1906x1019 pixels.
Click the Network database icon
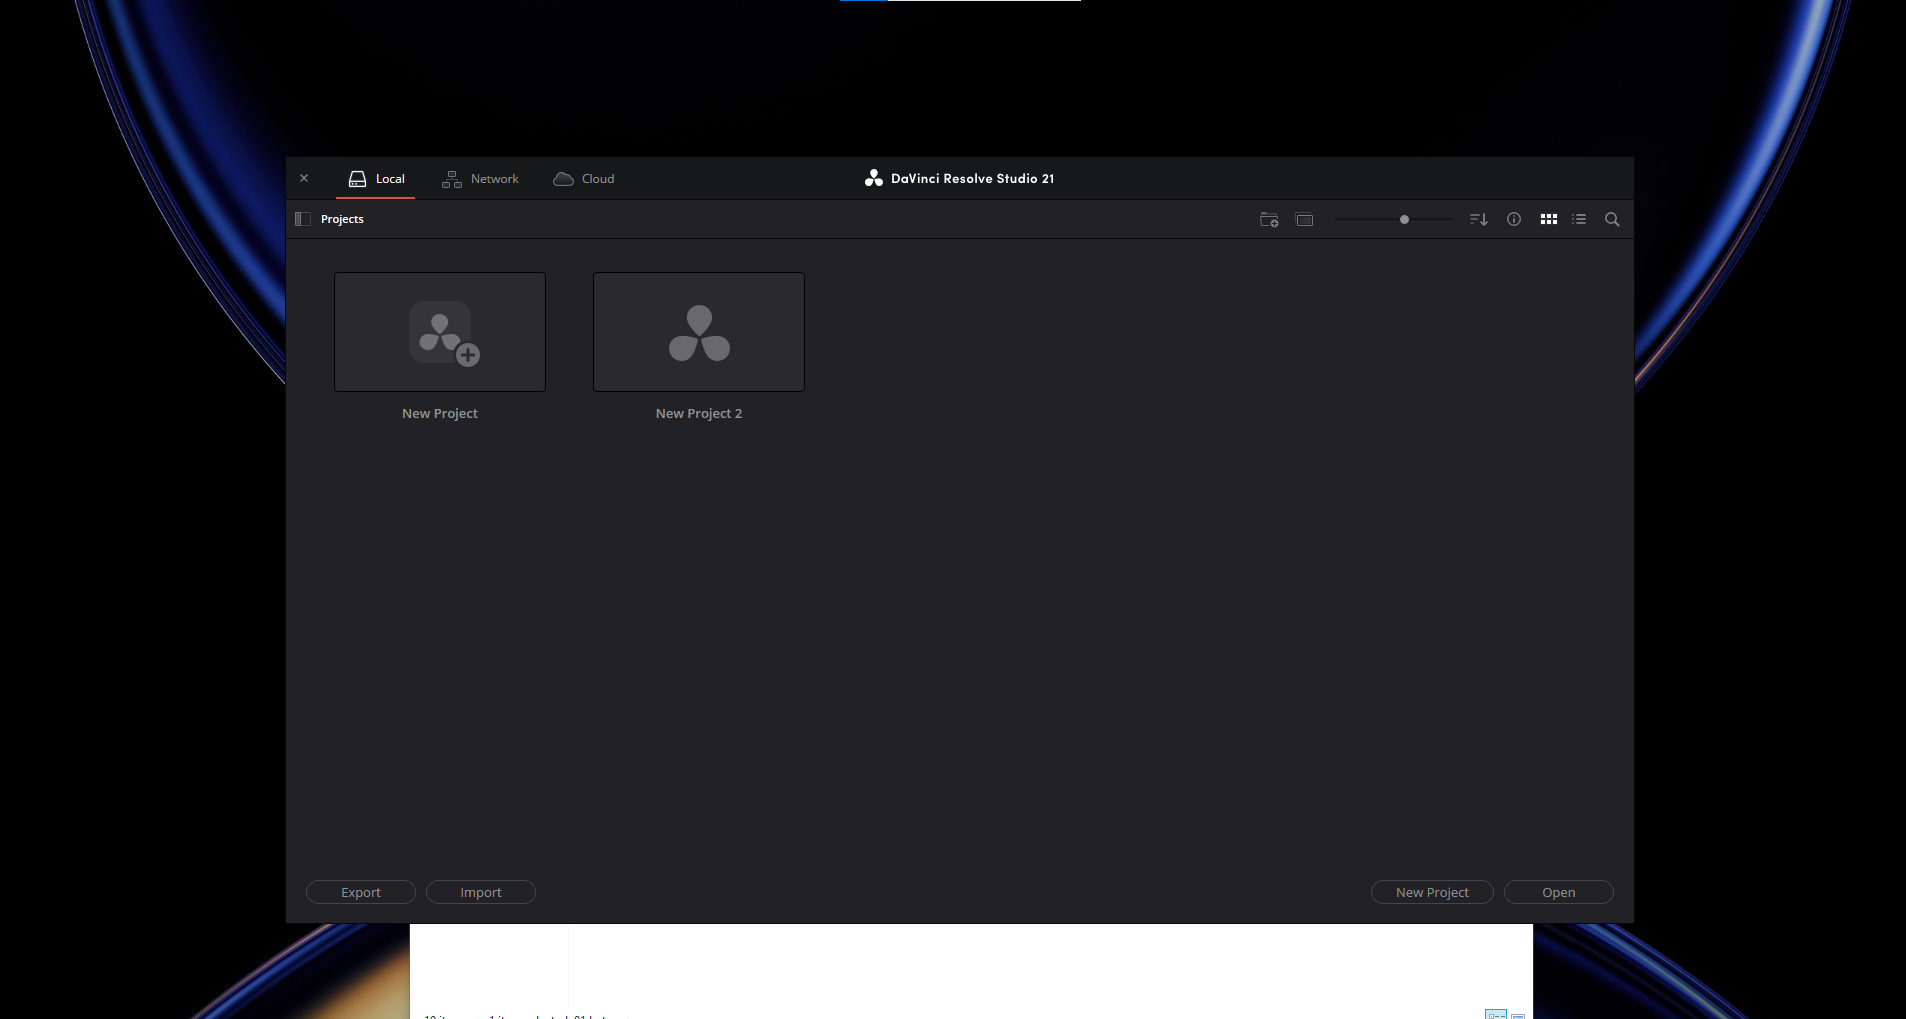(x=452, y=179)
